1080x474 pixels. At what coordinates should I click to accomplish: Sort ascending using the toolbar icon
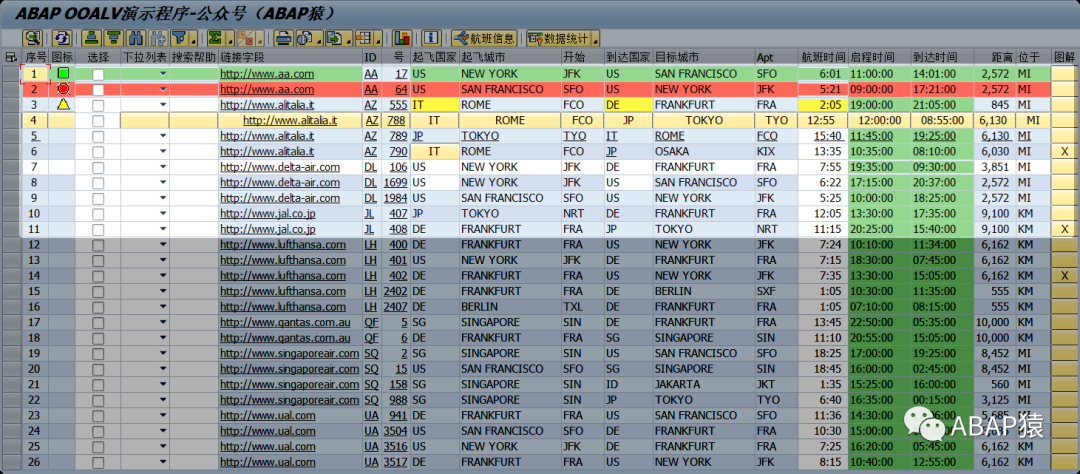point(92,38)
